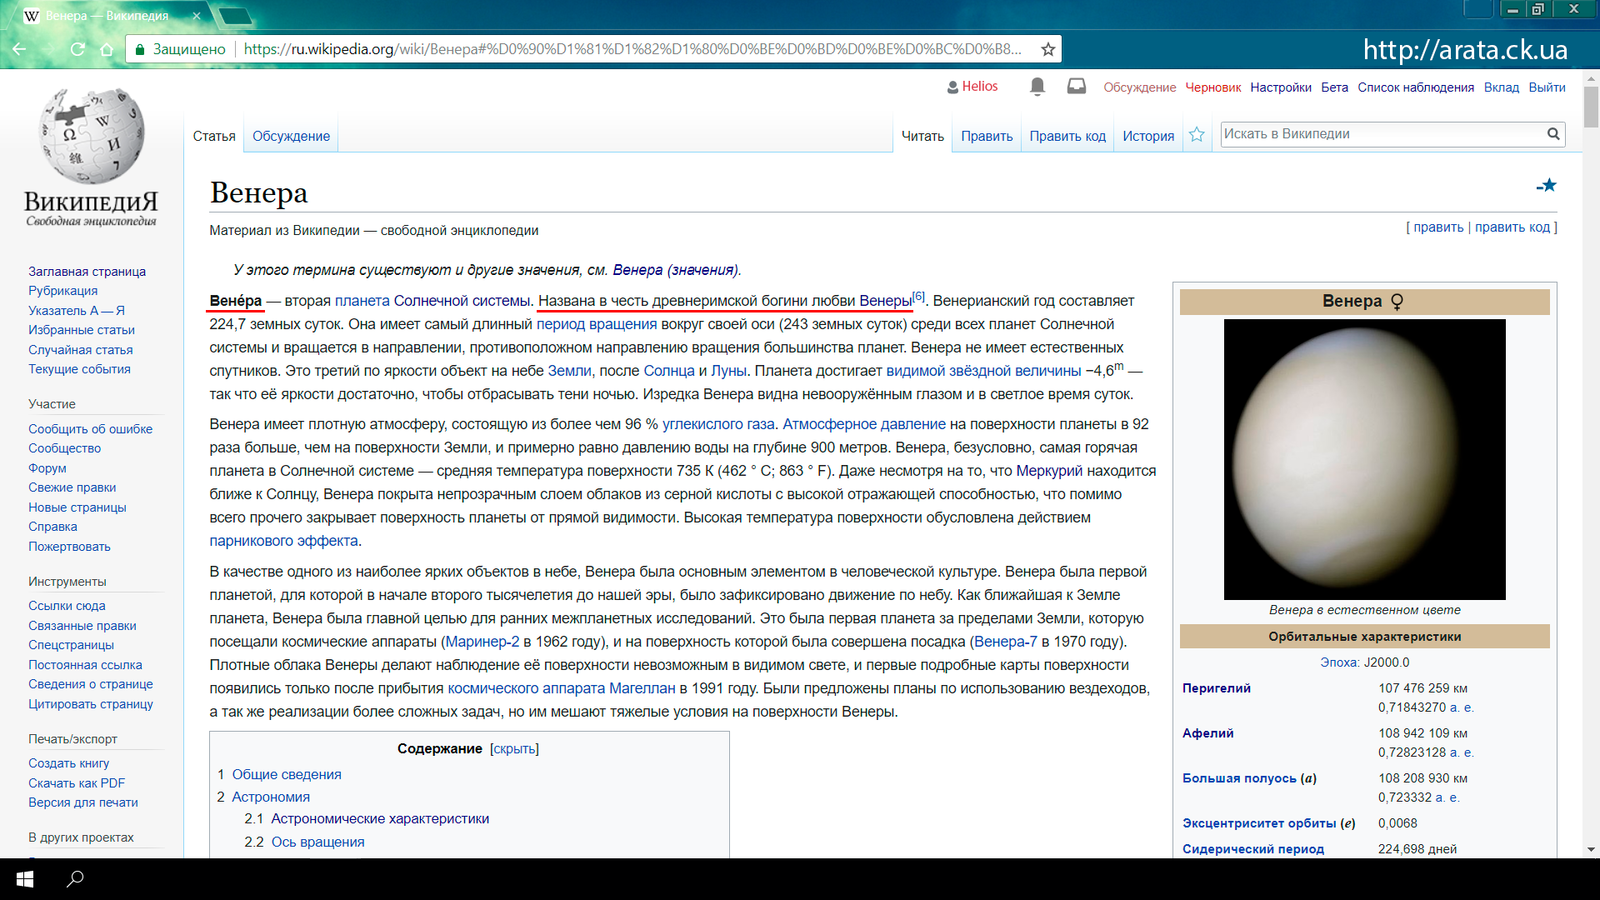This screenshot has height=900, width=1600.
Task: Open Список наблюдения link
Action: pos(1416,88)
